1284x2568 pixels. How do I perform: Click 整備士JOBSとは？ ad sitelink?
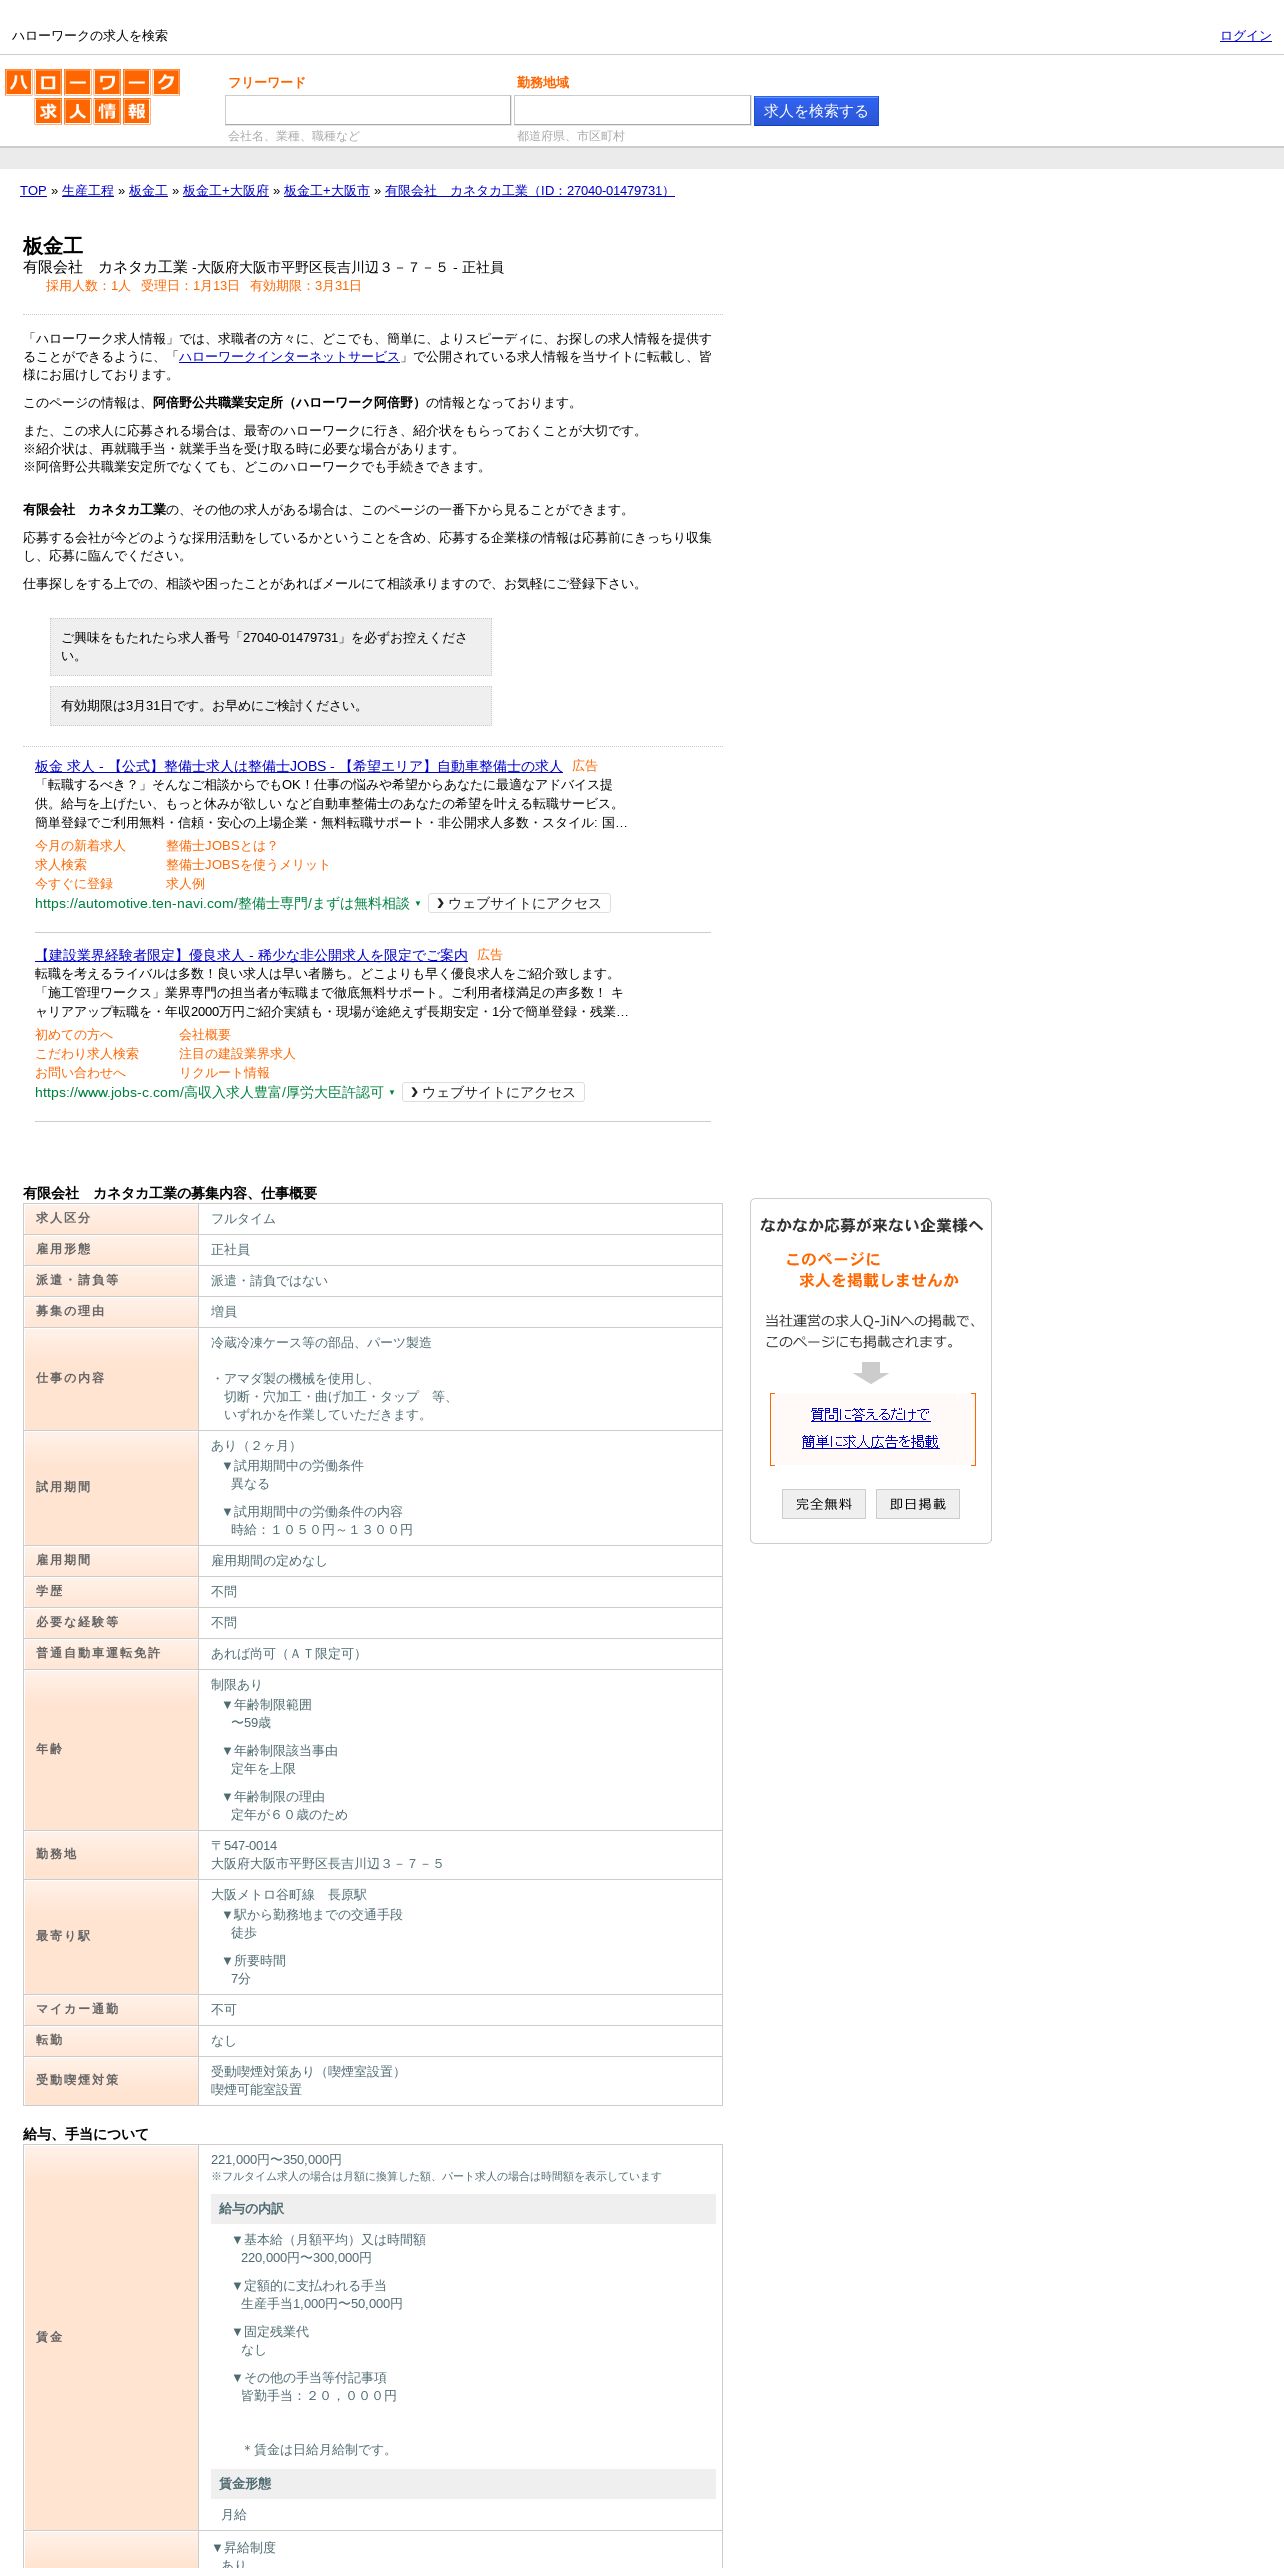click(x=222, y=846)
